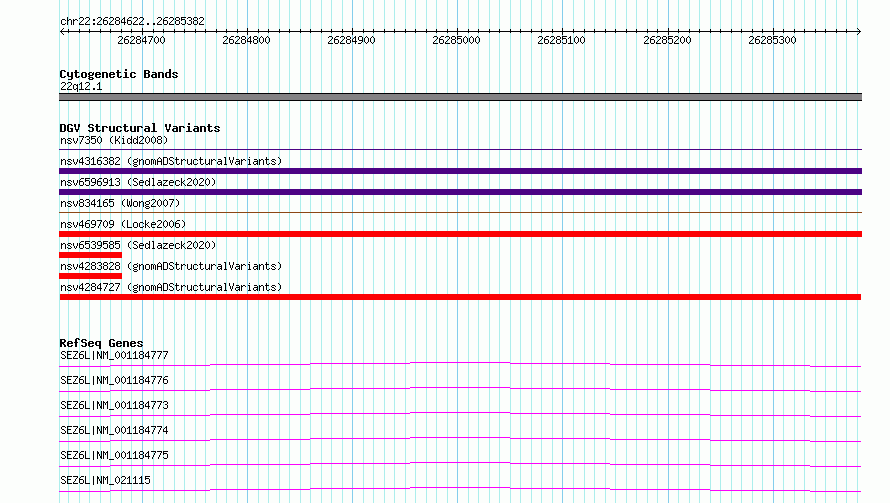Viewport: 890px width, 503px height.
Task: Open variant nsv6596913 (Sedlazeck2020) label
Action: (x=138, y=182)
